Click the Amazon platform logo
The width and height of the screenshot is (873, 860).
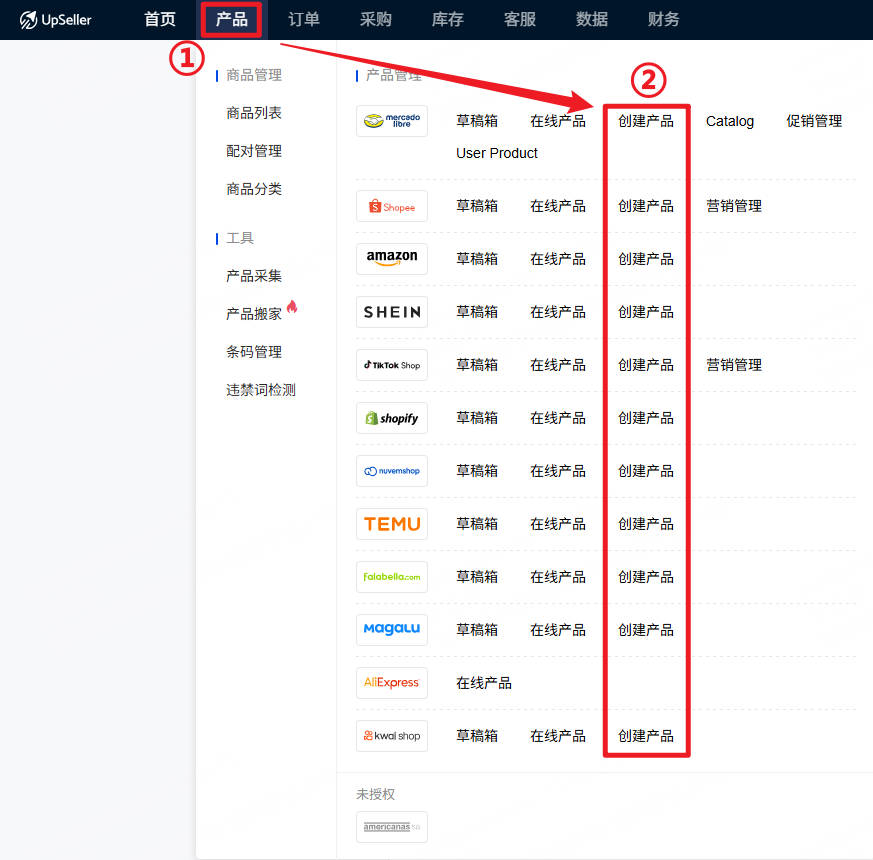391,259
